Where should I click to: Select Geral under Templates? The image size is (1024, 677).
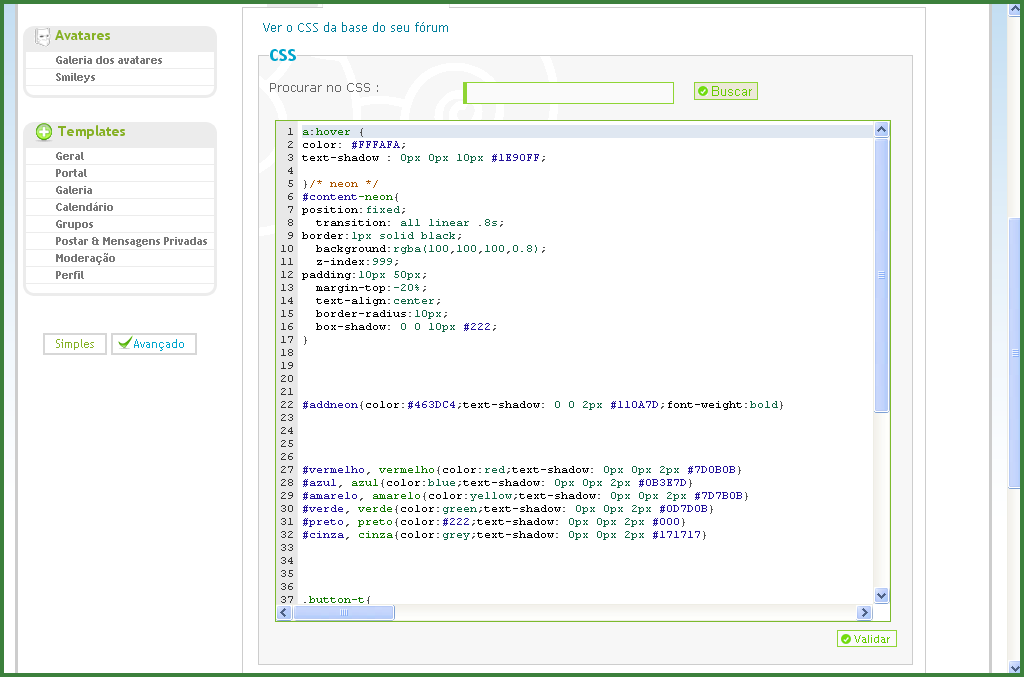click(x=69, y=156)
